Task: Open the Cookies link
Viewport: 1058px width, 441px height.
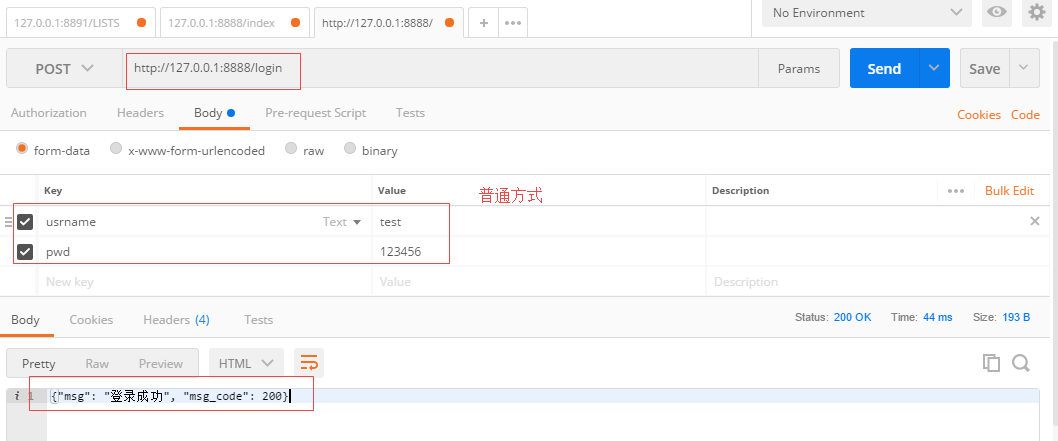Action: pyautogui.click(x=978, y=115)
